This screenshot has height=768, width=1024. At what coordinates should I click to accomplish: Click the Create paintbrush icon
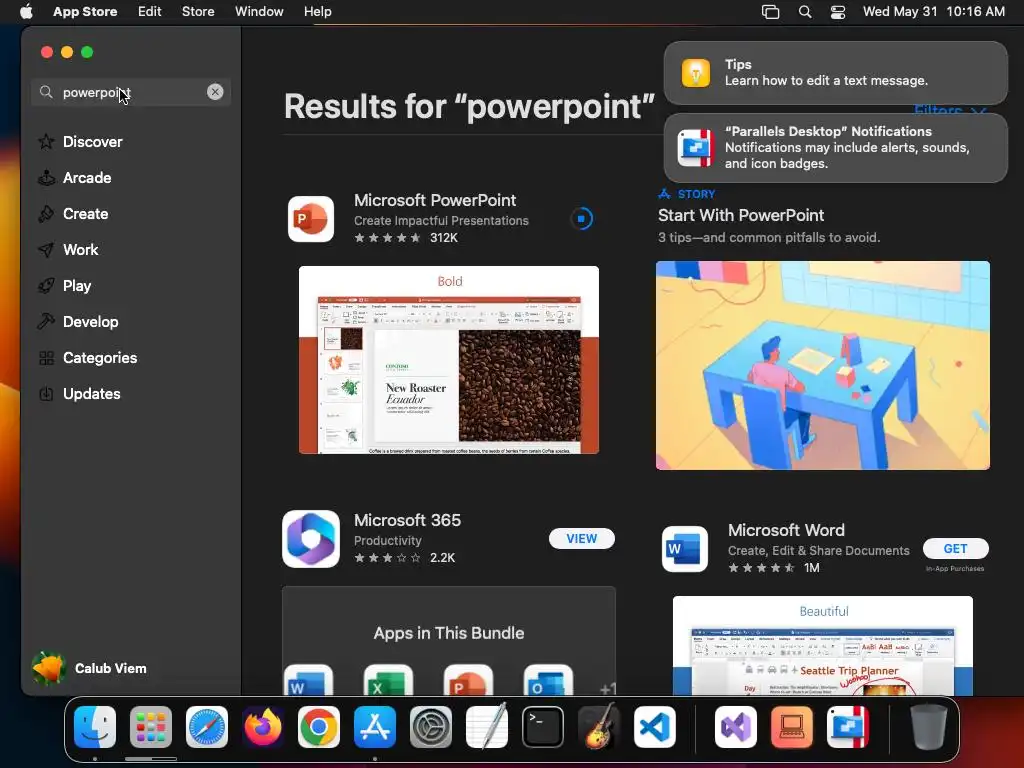tap(46, 214)
